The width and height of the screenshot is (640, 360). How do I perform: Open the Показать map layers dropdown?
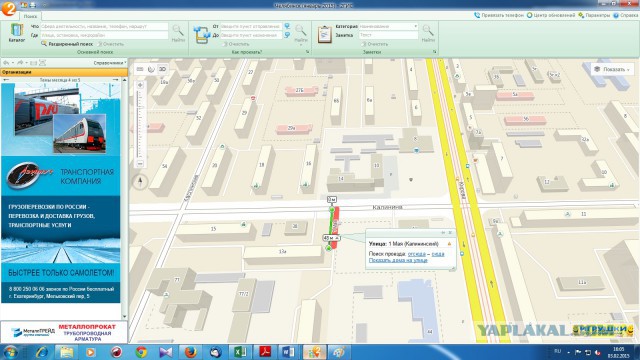point(612,69)
